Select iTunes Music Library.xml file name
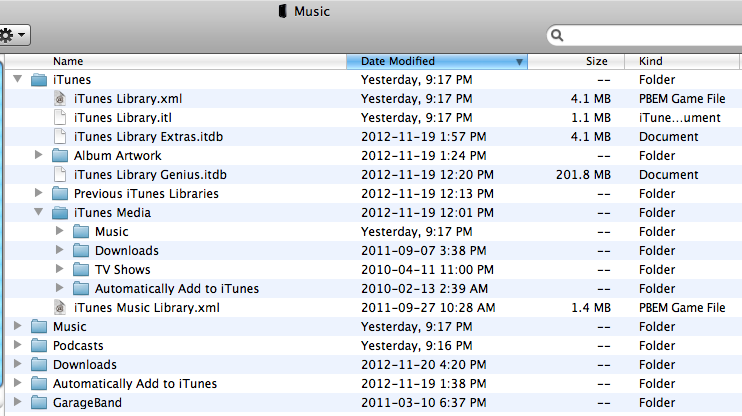Screen dimensions: 742x416 147,307
